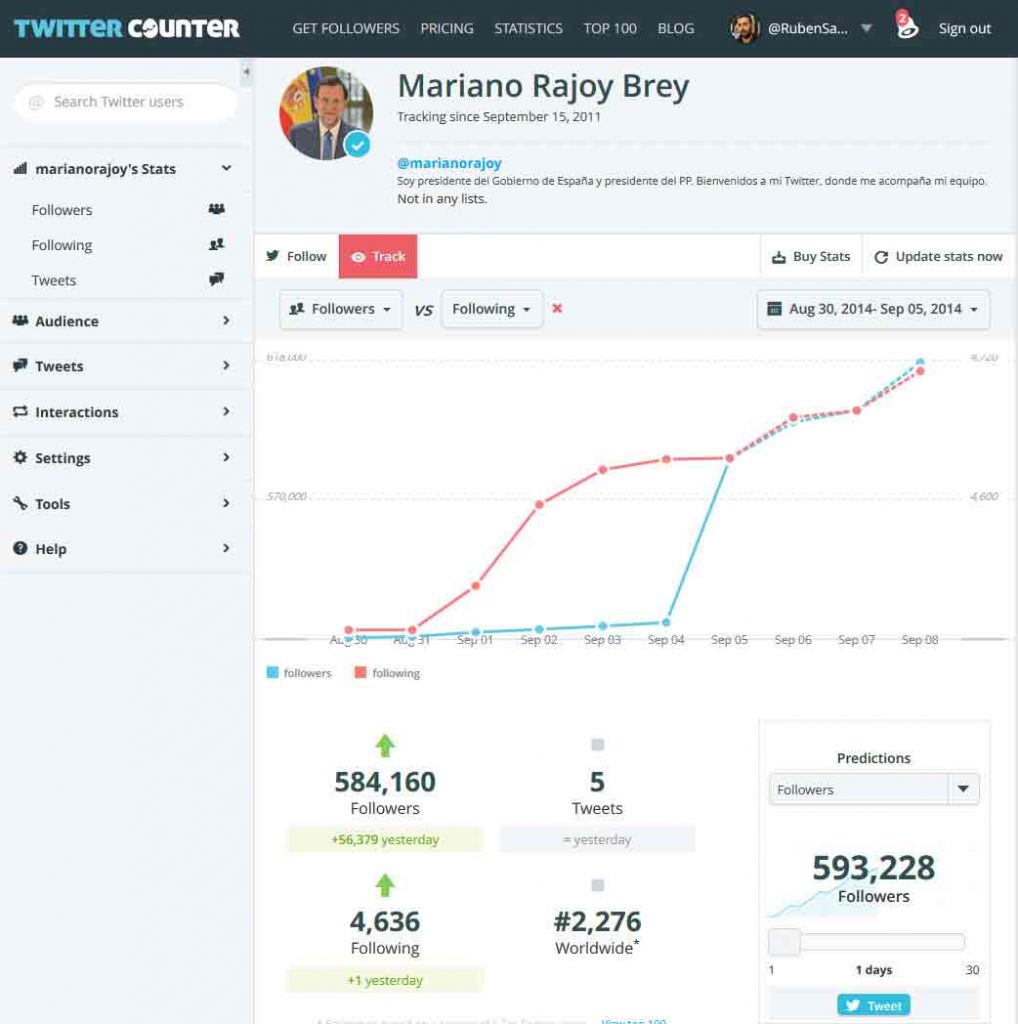Click the RubenSa user avatar in header
The width and height of the screenshot is (1018, 1024).
[x=744, y=28]
